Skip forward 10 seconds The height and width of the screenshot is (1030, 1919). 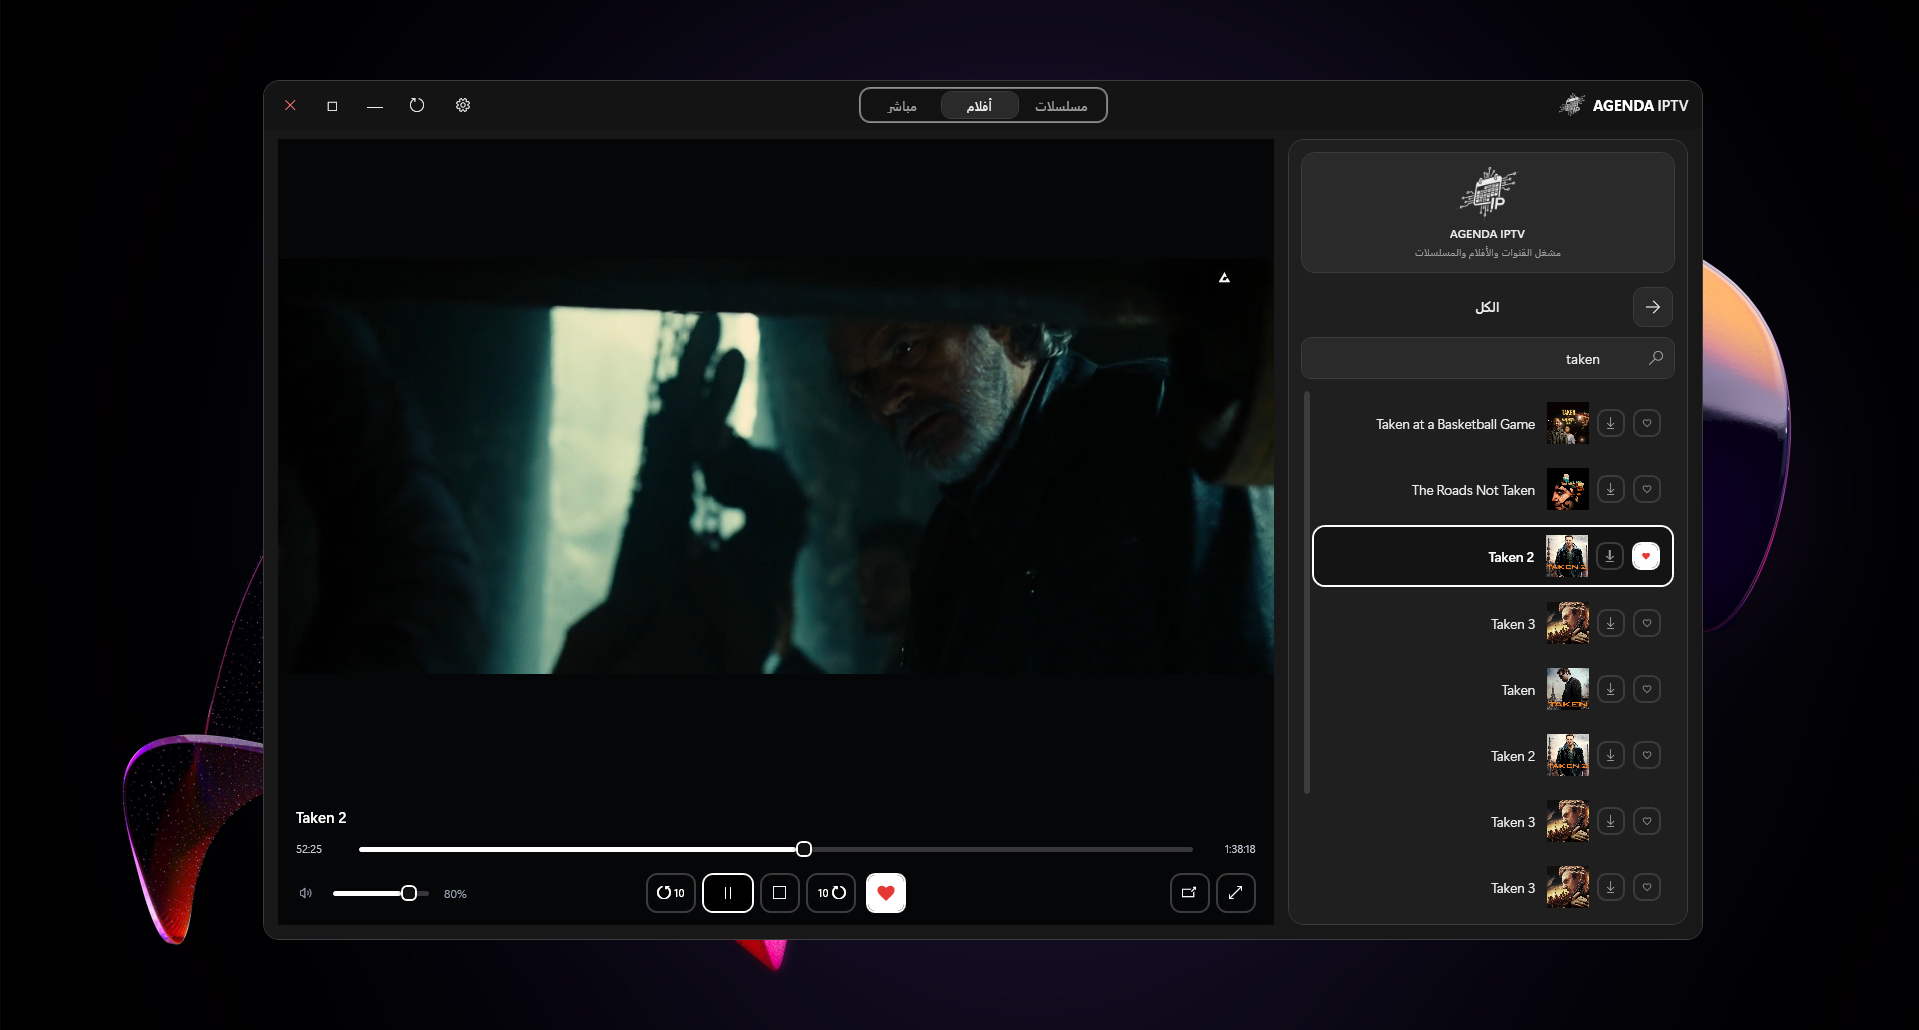pyautogui.click(x=831, y=893)
